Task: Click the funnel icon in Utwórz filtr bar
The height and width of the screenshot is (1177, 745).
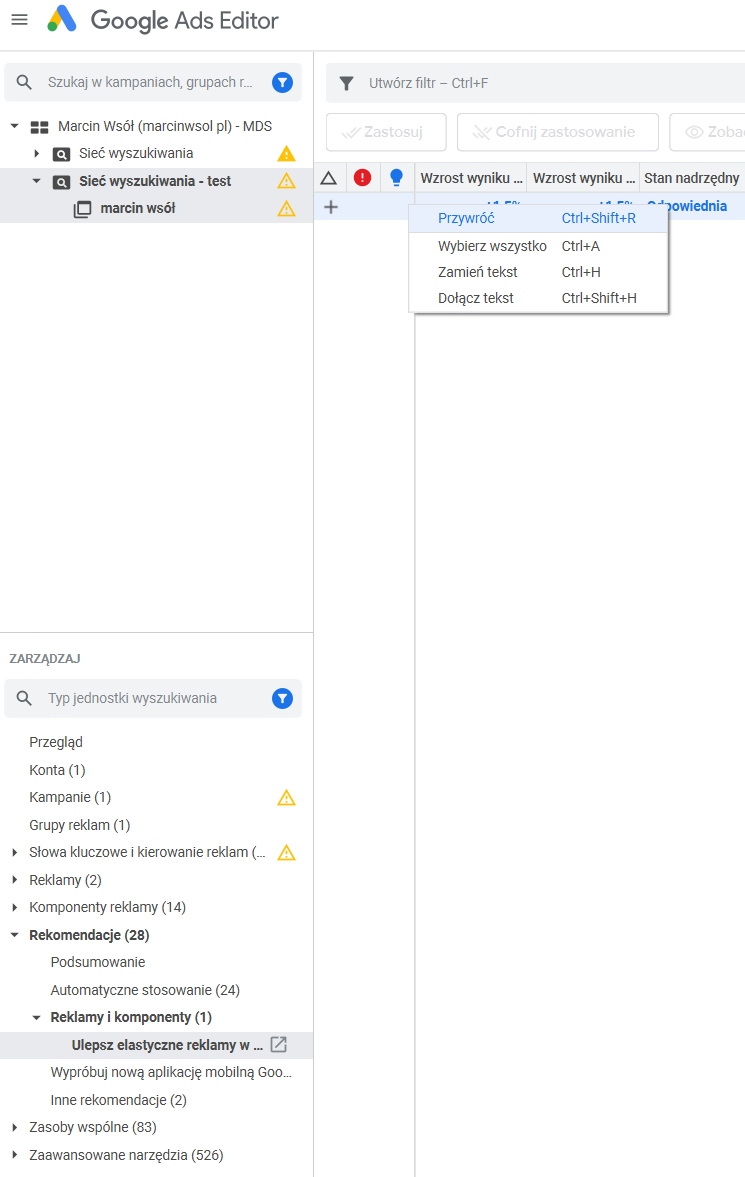Action: tap(346, 83)
